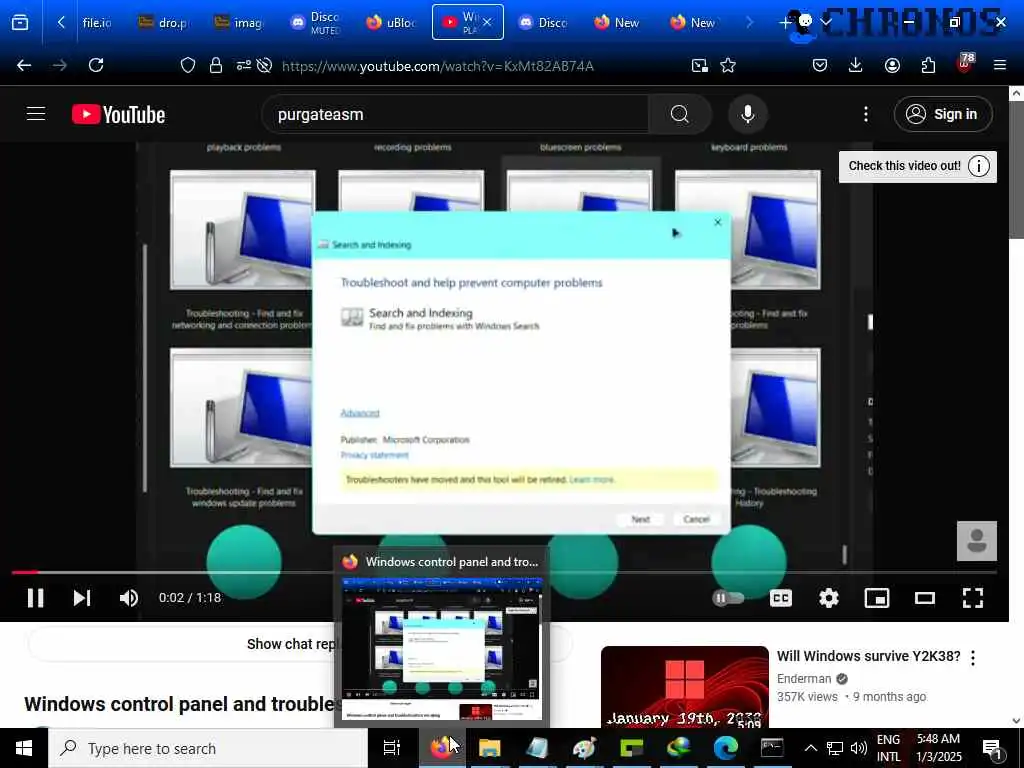Mute the video using the speaker icon
Viewport: 1024px width, 768px height.
[129, 598]
